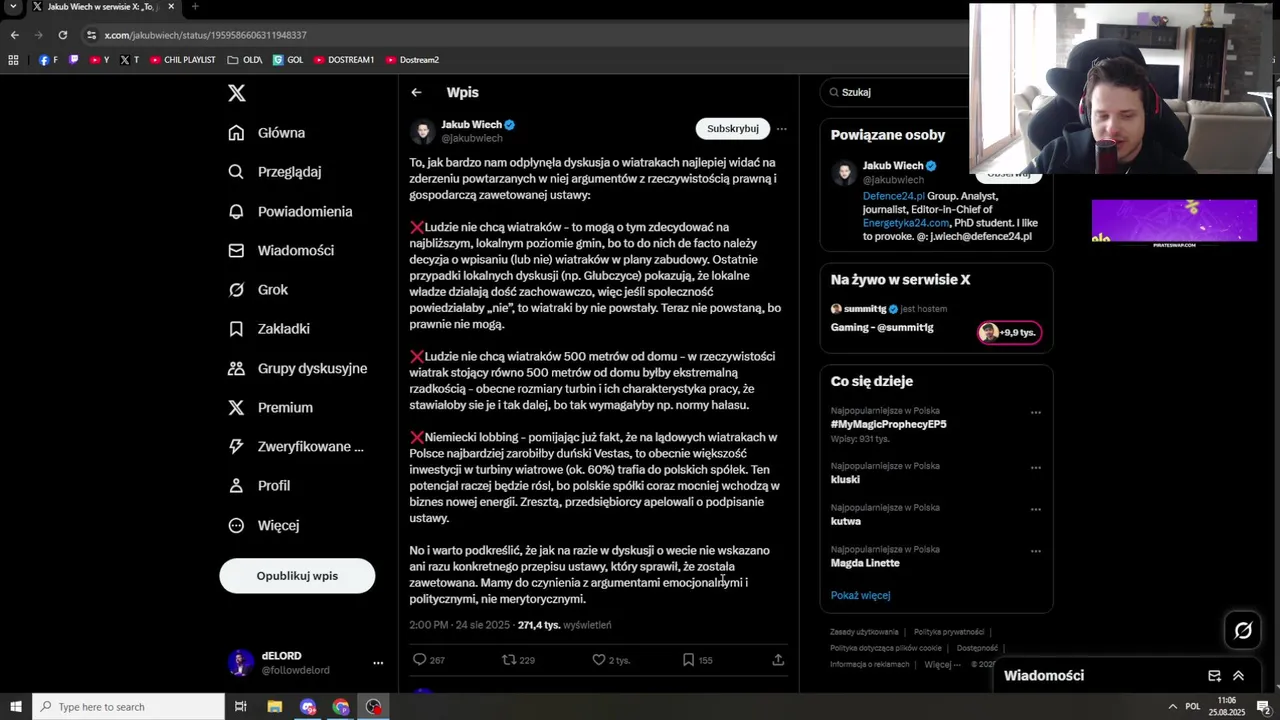
Task: Open options for Magda Linette trend
Action: pos(1036,551)
